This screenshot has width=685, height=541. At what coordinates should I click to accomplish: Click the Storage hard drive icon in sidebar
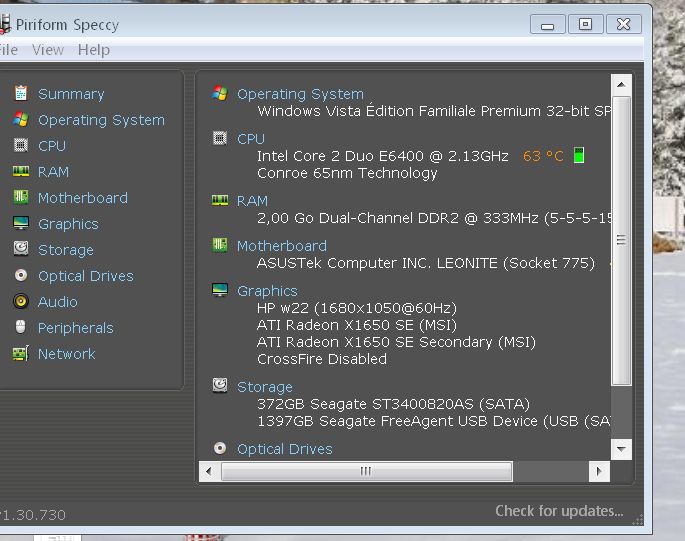coord(21,249)
